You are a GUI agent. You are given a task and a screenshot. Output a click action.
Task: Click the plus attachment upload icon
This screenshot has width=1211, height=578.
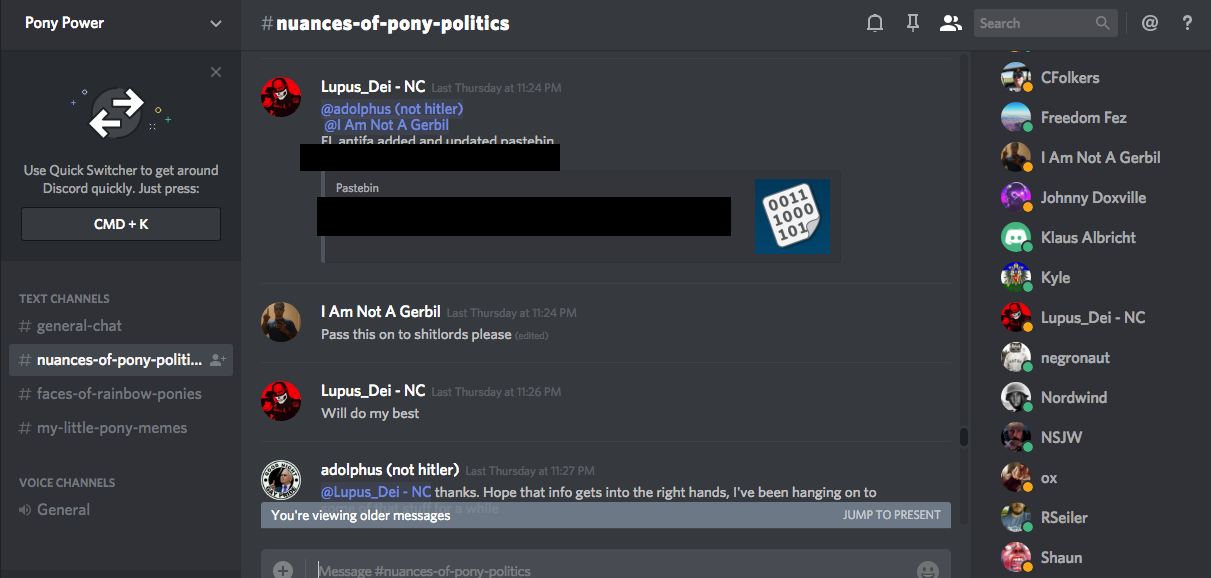point(283,570)
